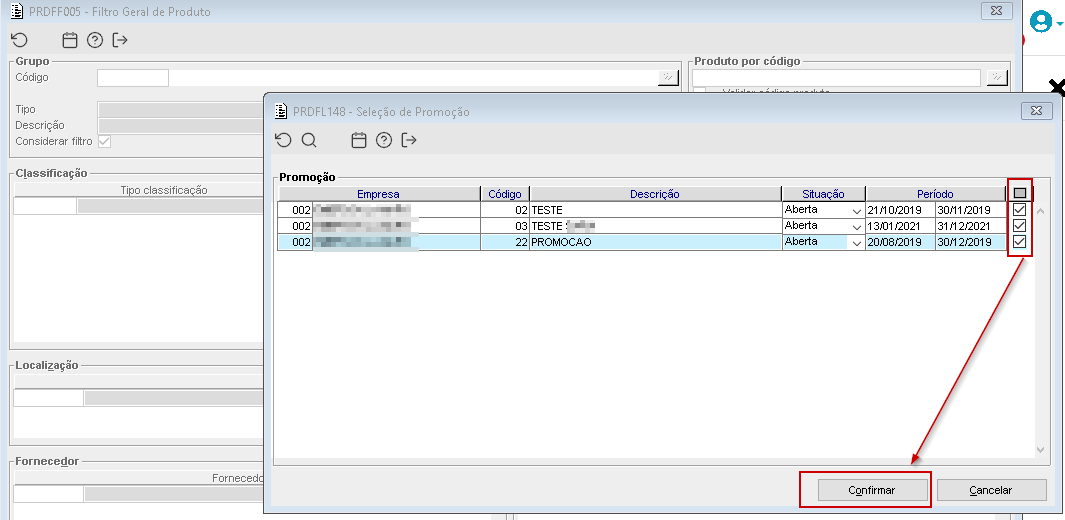Screen dimensions: 1065x520
Task: Select the TESTE description cell in code 02 row
Action: (x=655, y=210)
